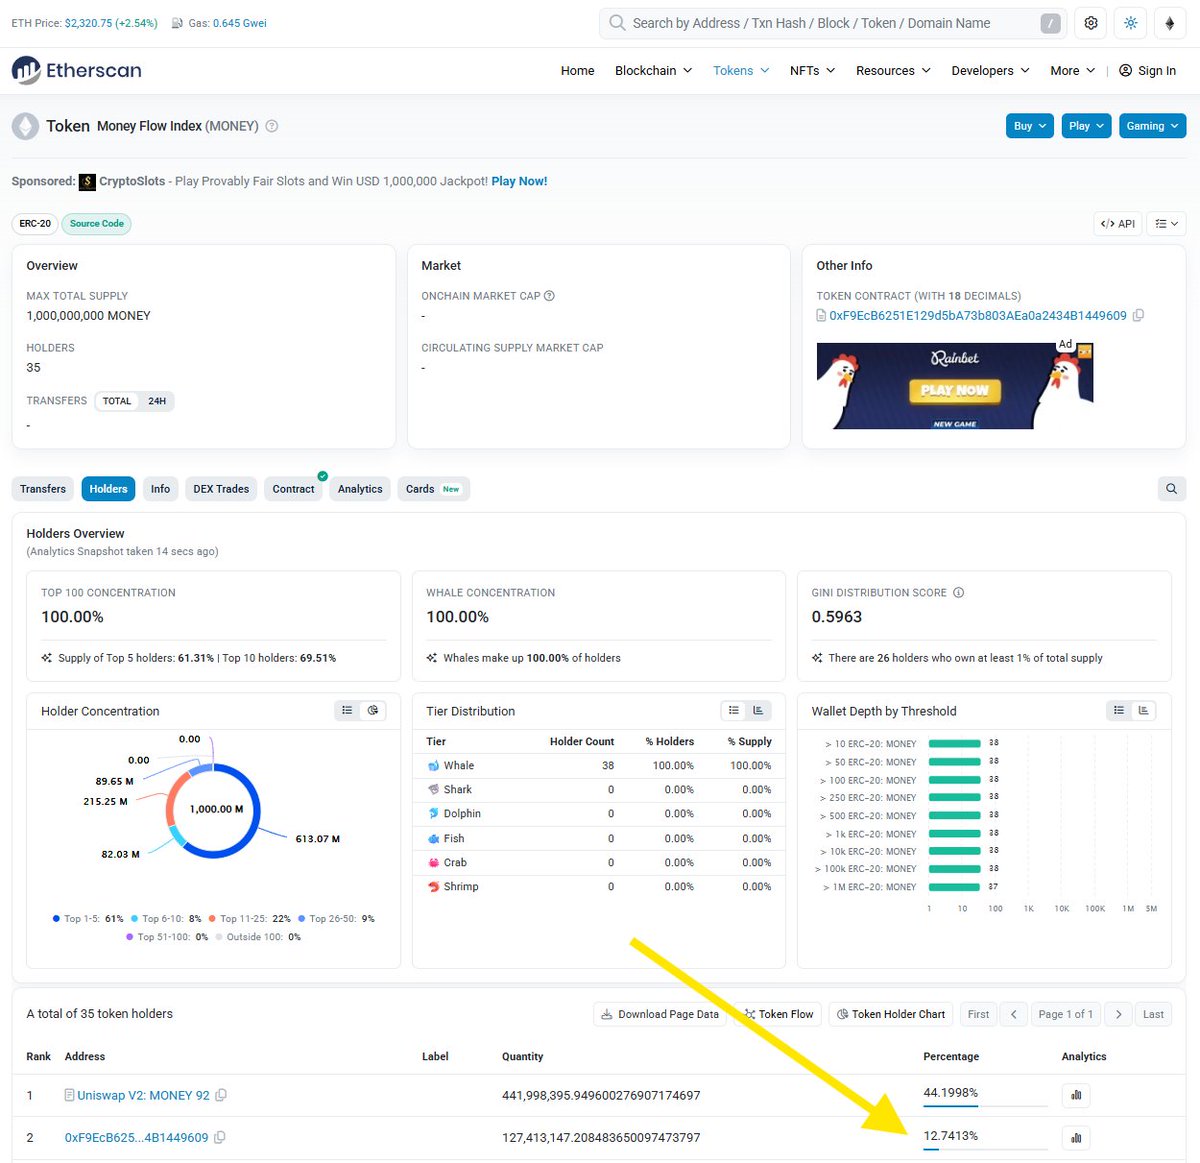Click the Rainbet Play Now ad banner
The width and height of the screenshot is (1200, 1163).
pos(955,386)
